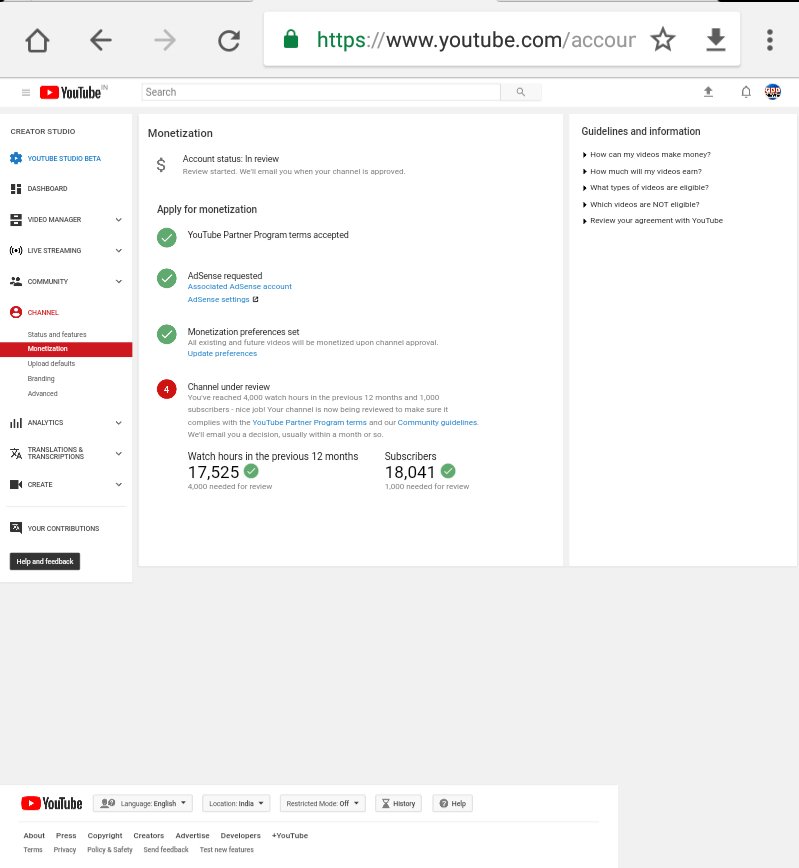
Task: Click into the YouTube search field
Action: tap(321, 92)
